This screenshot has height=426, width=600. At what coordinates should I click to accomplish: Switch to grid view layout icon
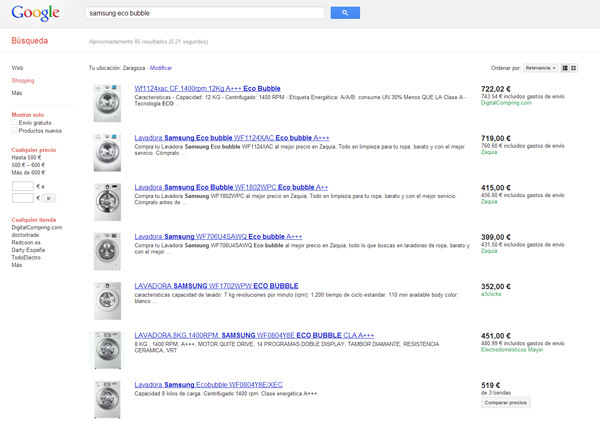576,67
